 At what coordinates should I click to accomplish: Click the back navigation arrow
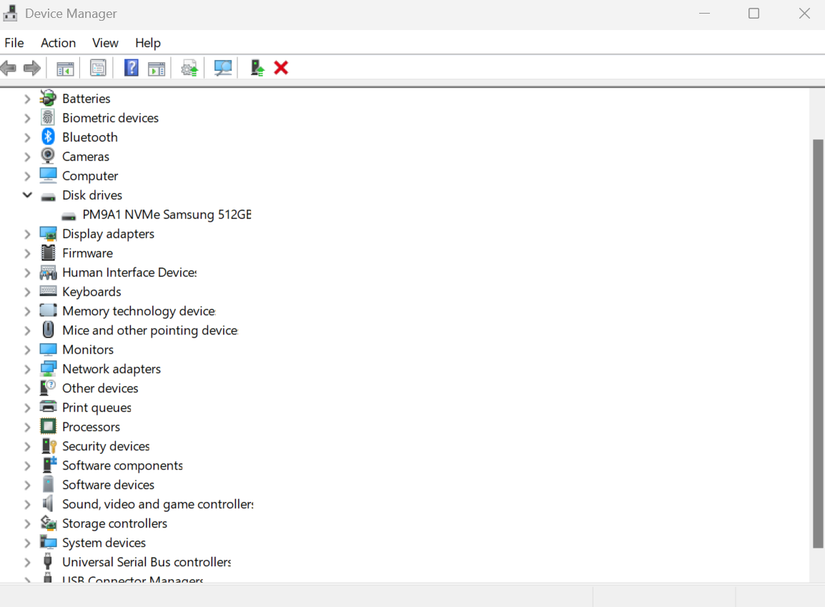click(9, 67)
